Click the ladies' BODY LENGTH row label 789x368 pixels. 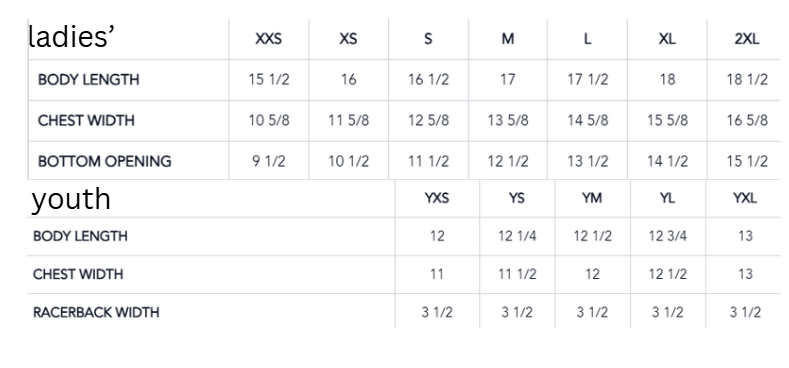pyautogui.click(x=89, y=80)
